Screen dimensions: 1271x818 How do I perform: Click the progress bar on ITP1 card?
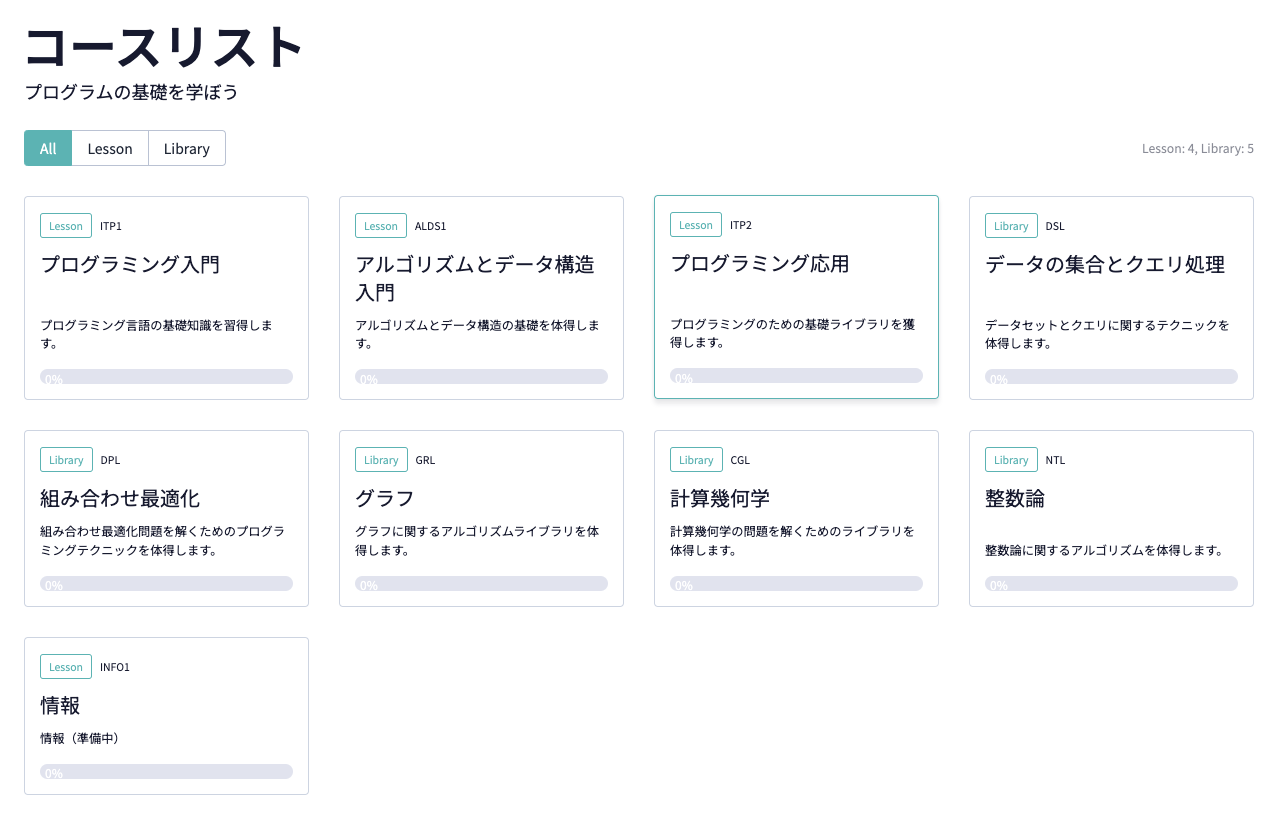tap(166, 377)
